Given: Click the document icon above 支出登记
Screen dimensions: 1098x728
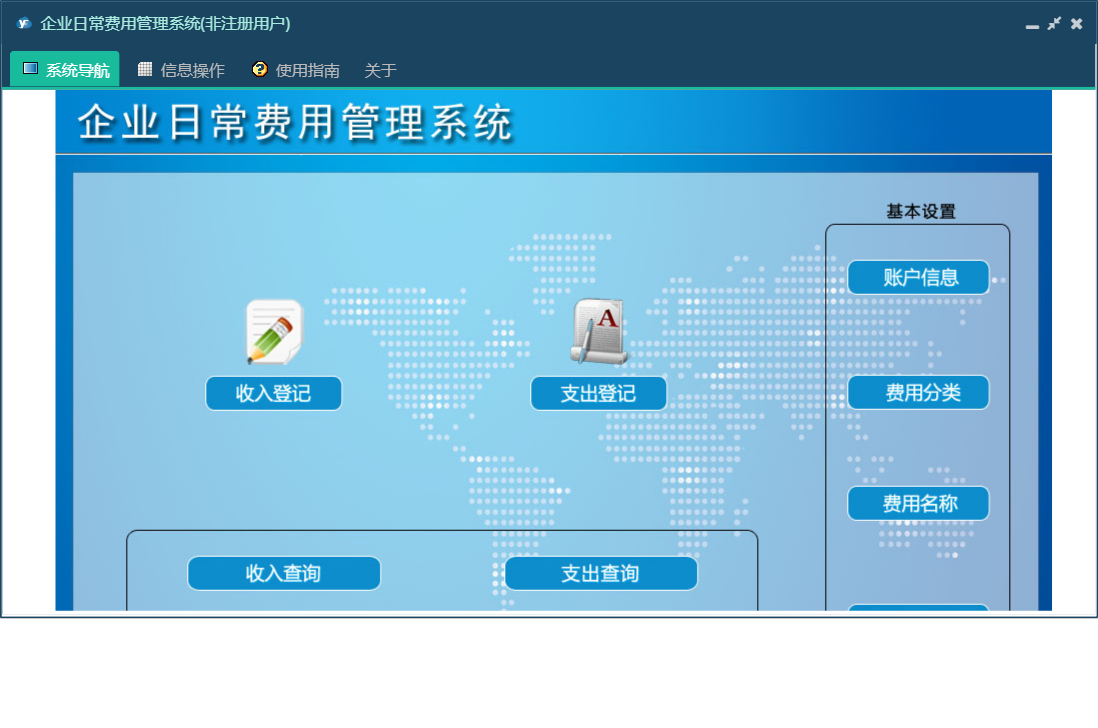Looking at the screenshot, I should pos(599,331).
